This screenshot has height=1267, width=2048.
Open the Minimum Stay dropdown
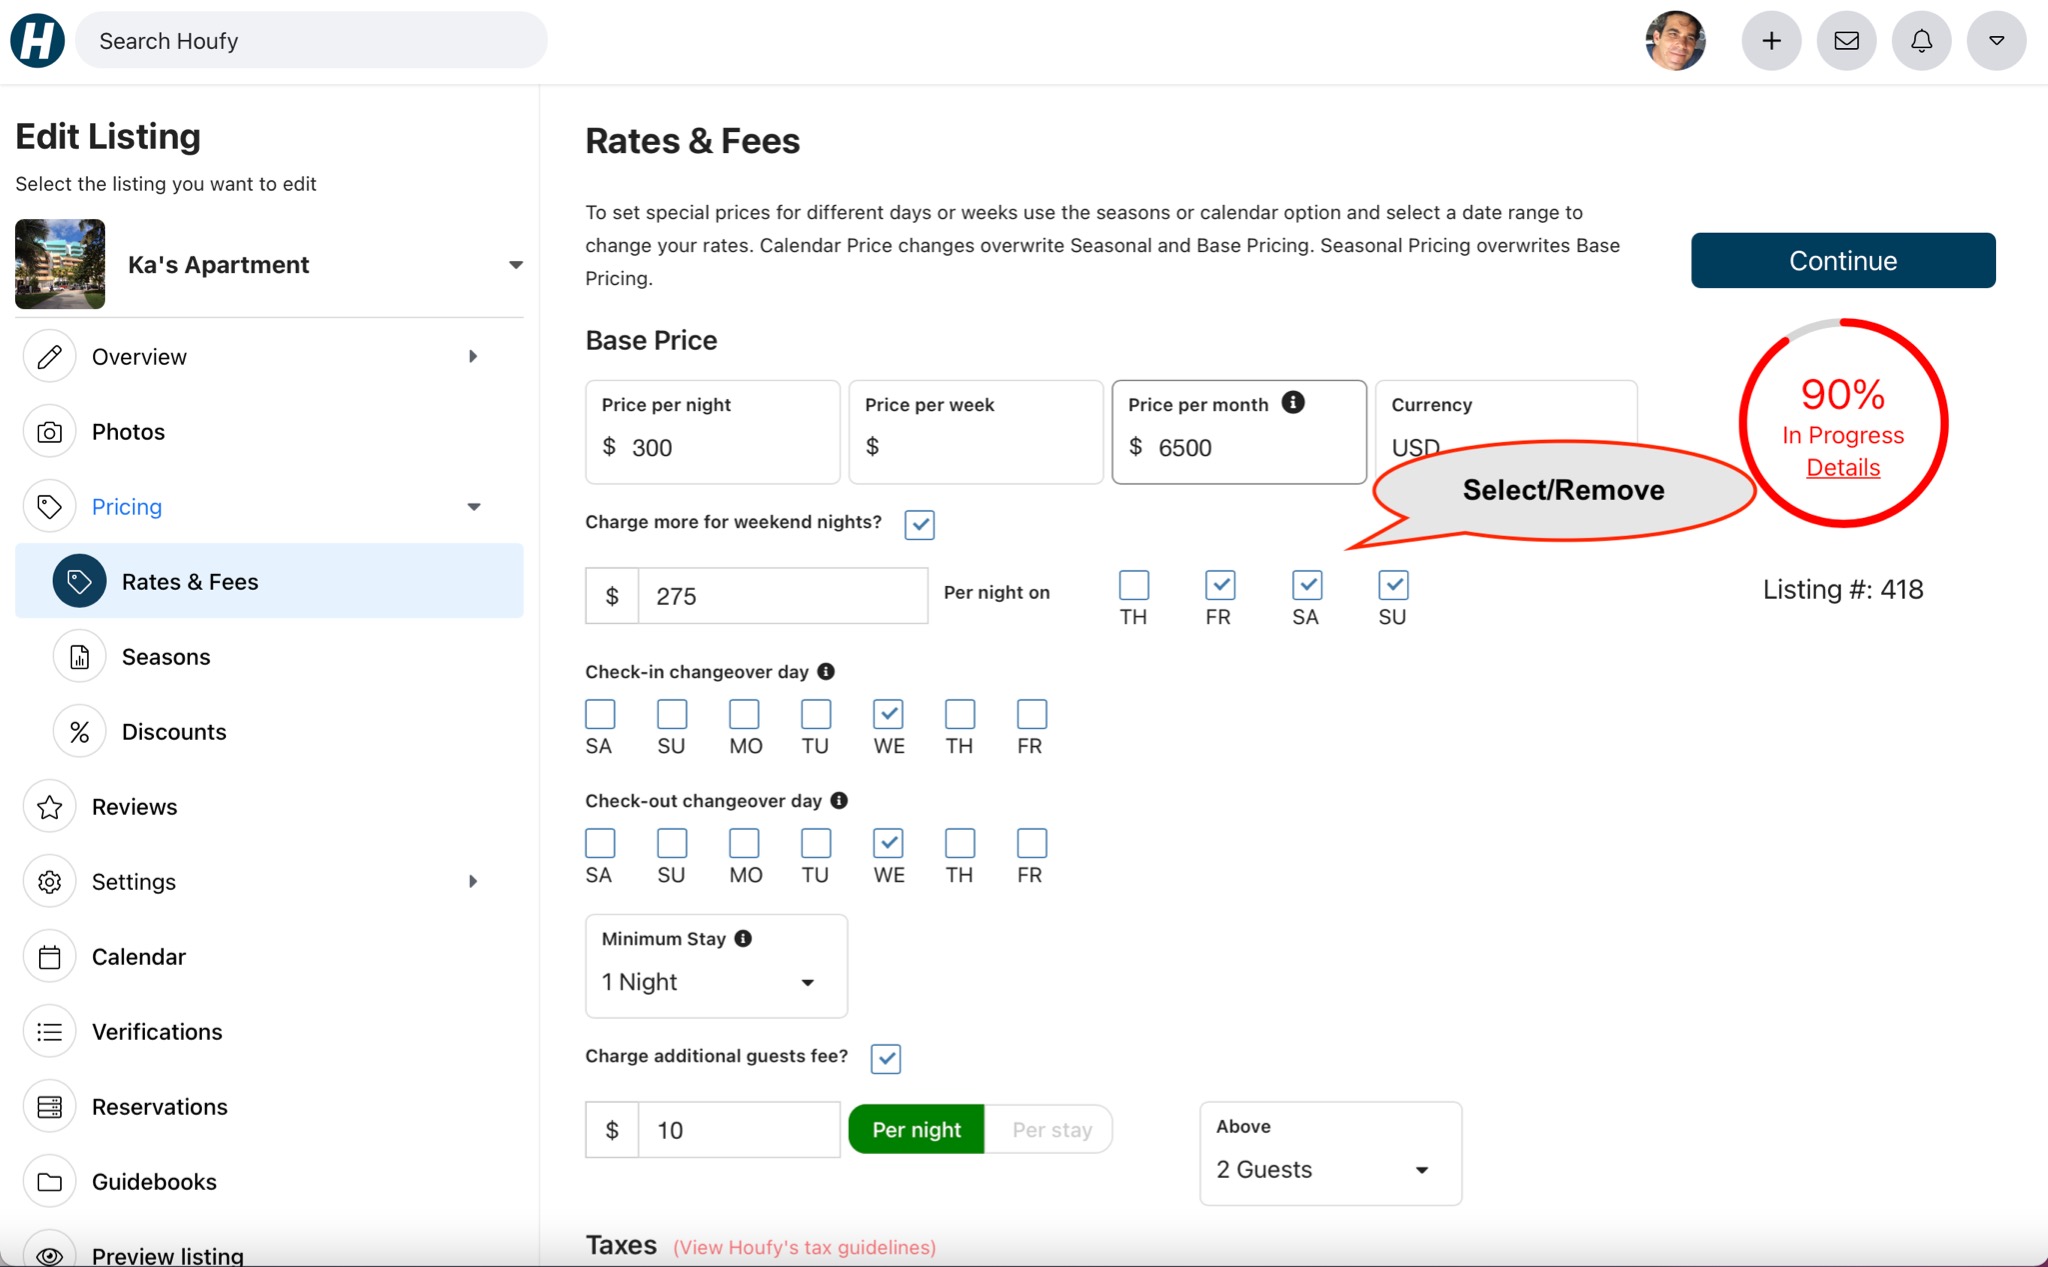click(x=715, y=982)
